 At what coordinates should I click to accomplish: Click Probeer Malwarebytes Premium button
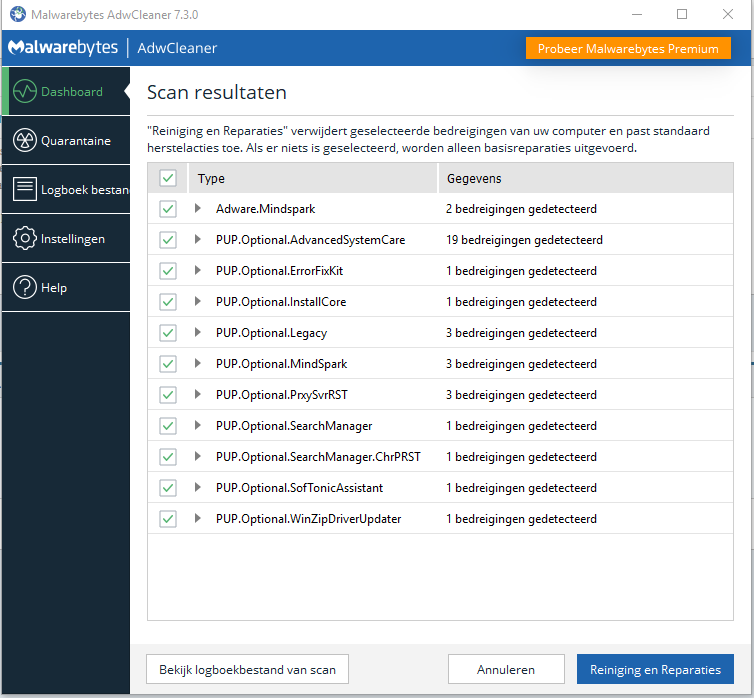tap(628, 48)
